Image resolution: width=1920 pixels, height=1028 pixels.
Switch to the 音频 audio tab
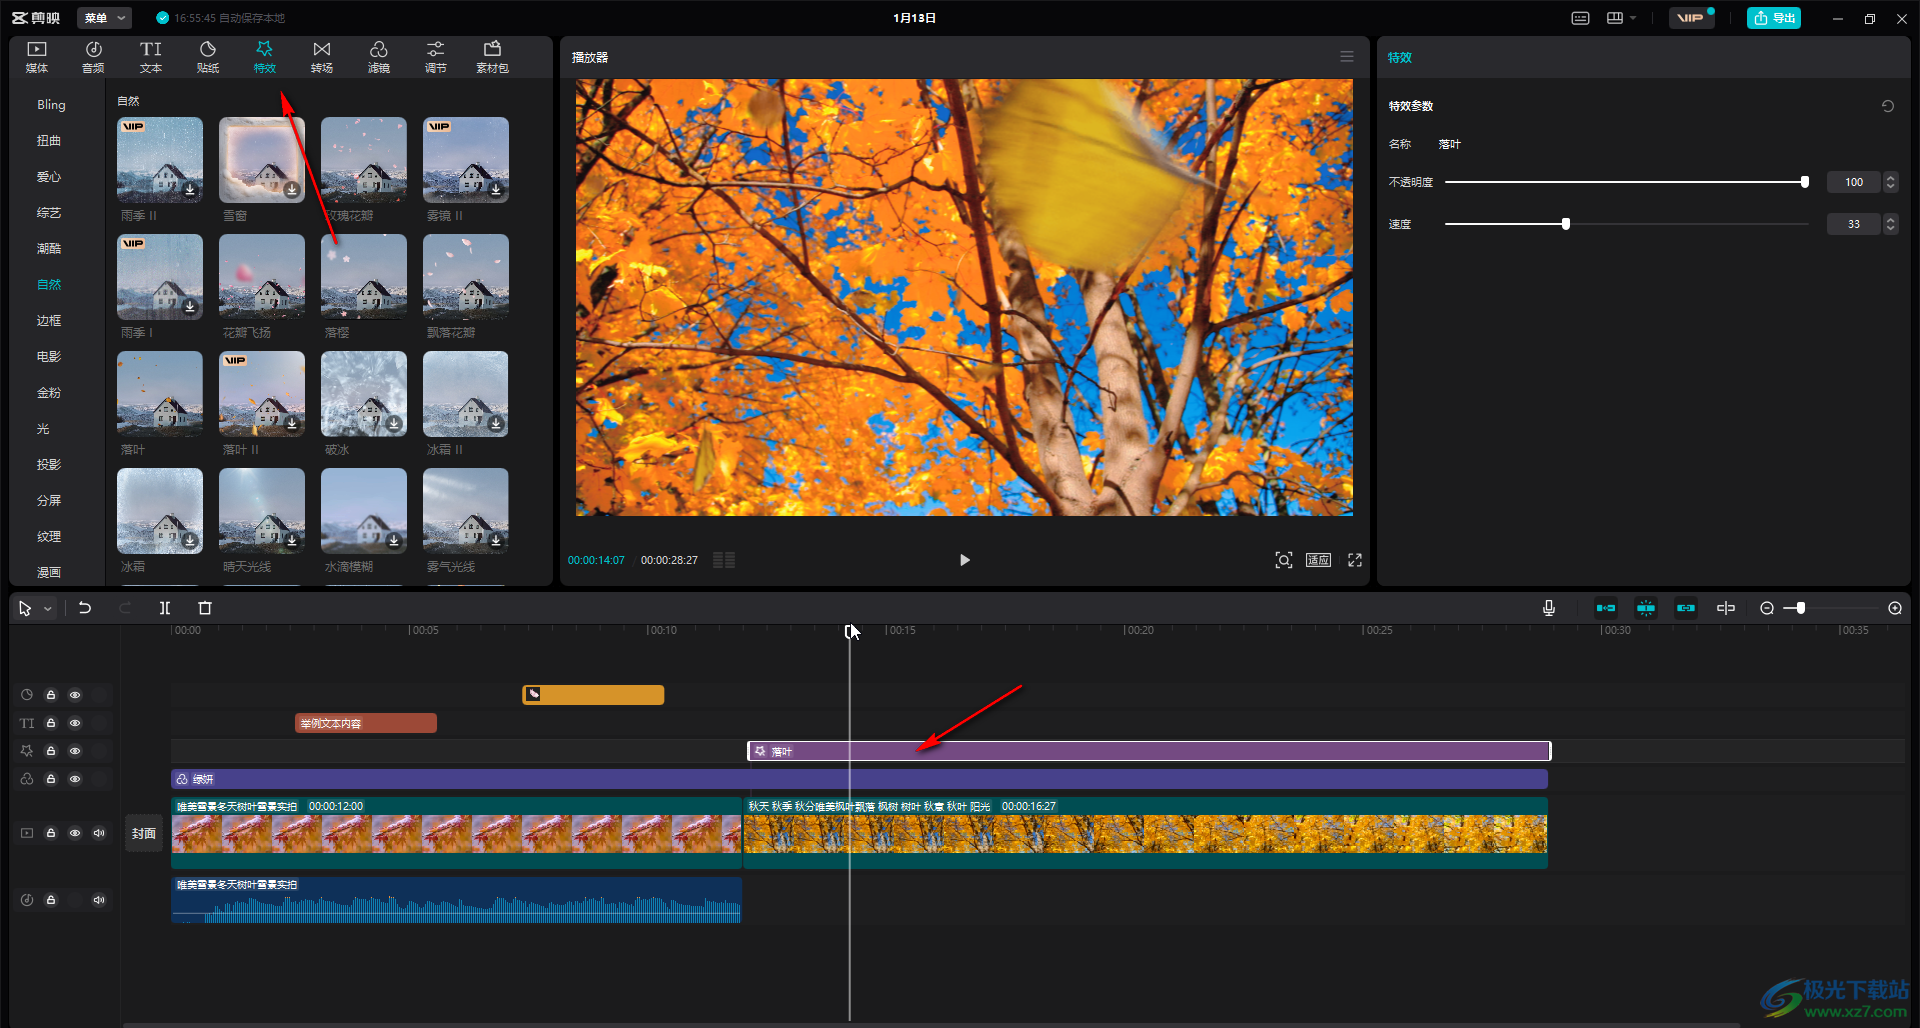click(93, 57)
